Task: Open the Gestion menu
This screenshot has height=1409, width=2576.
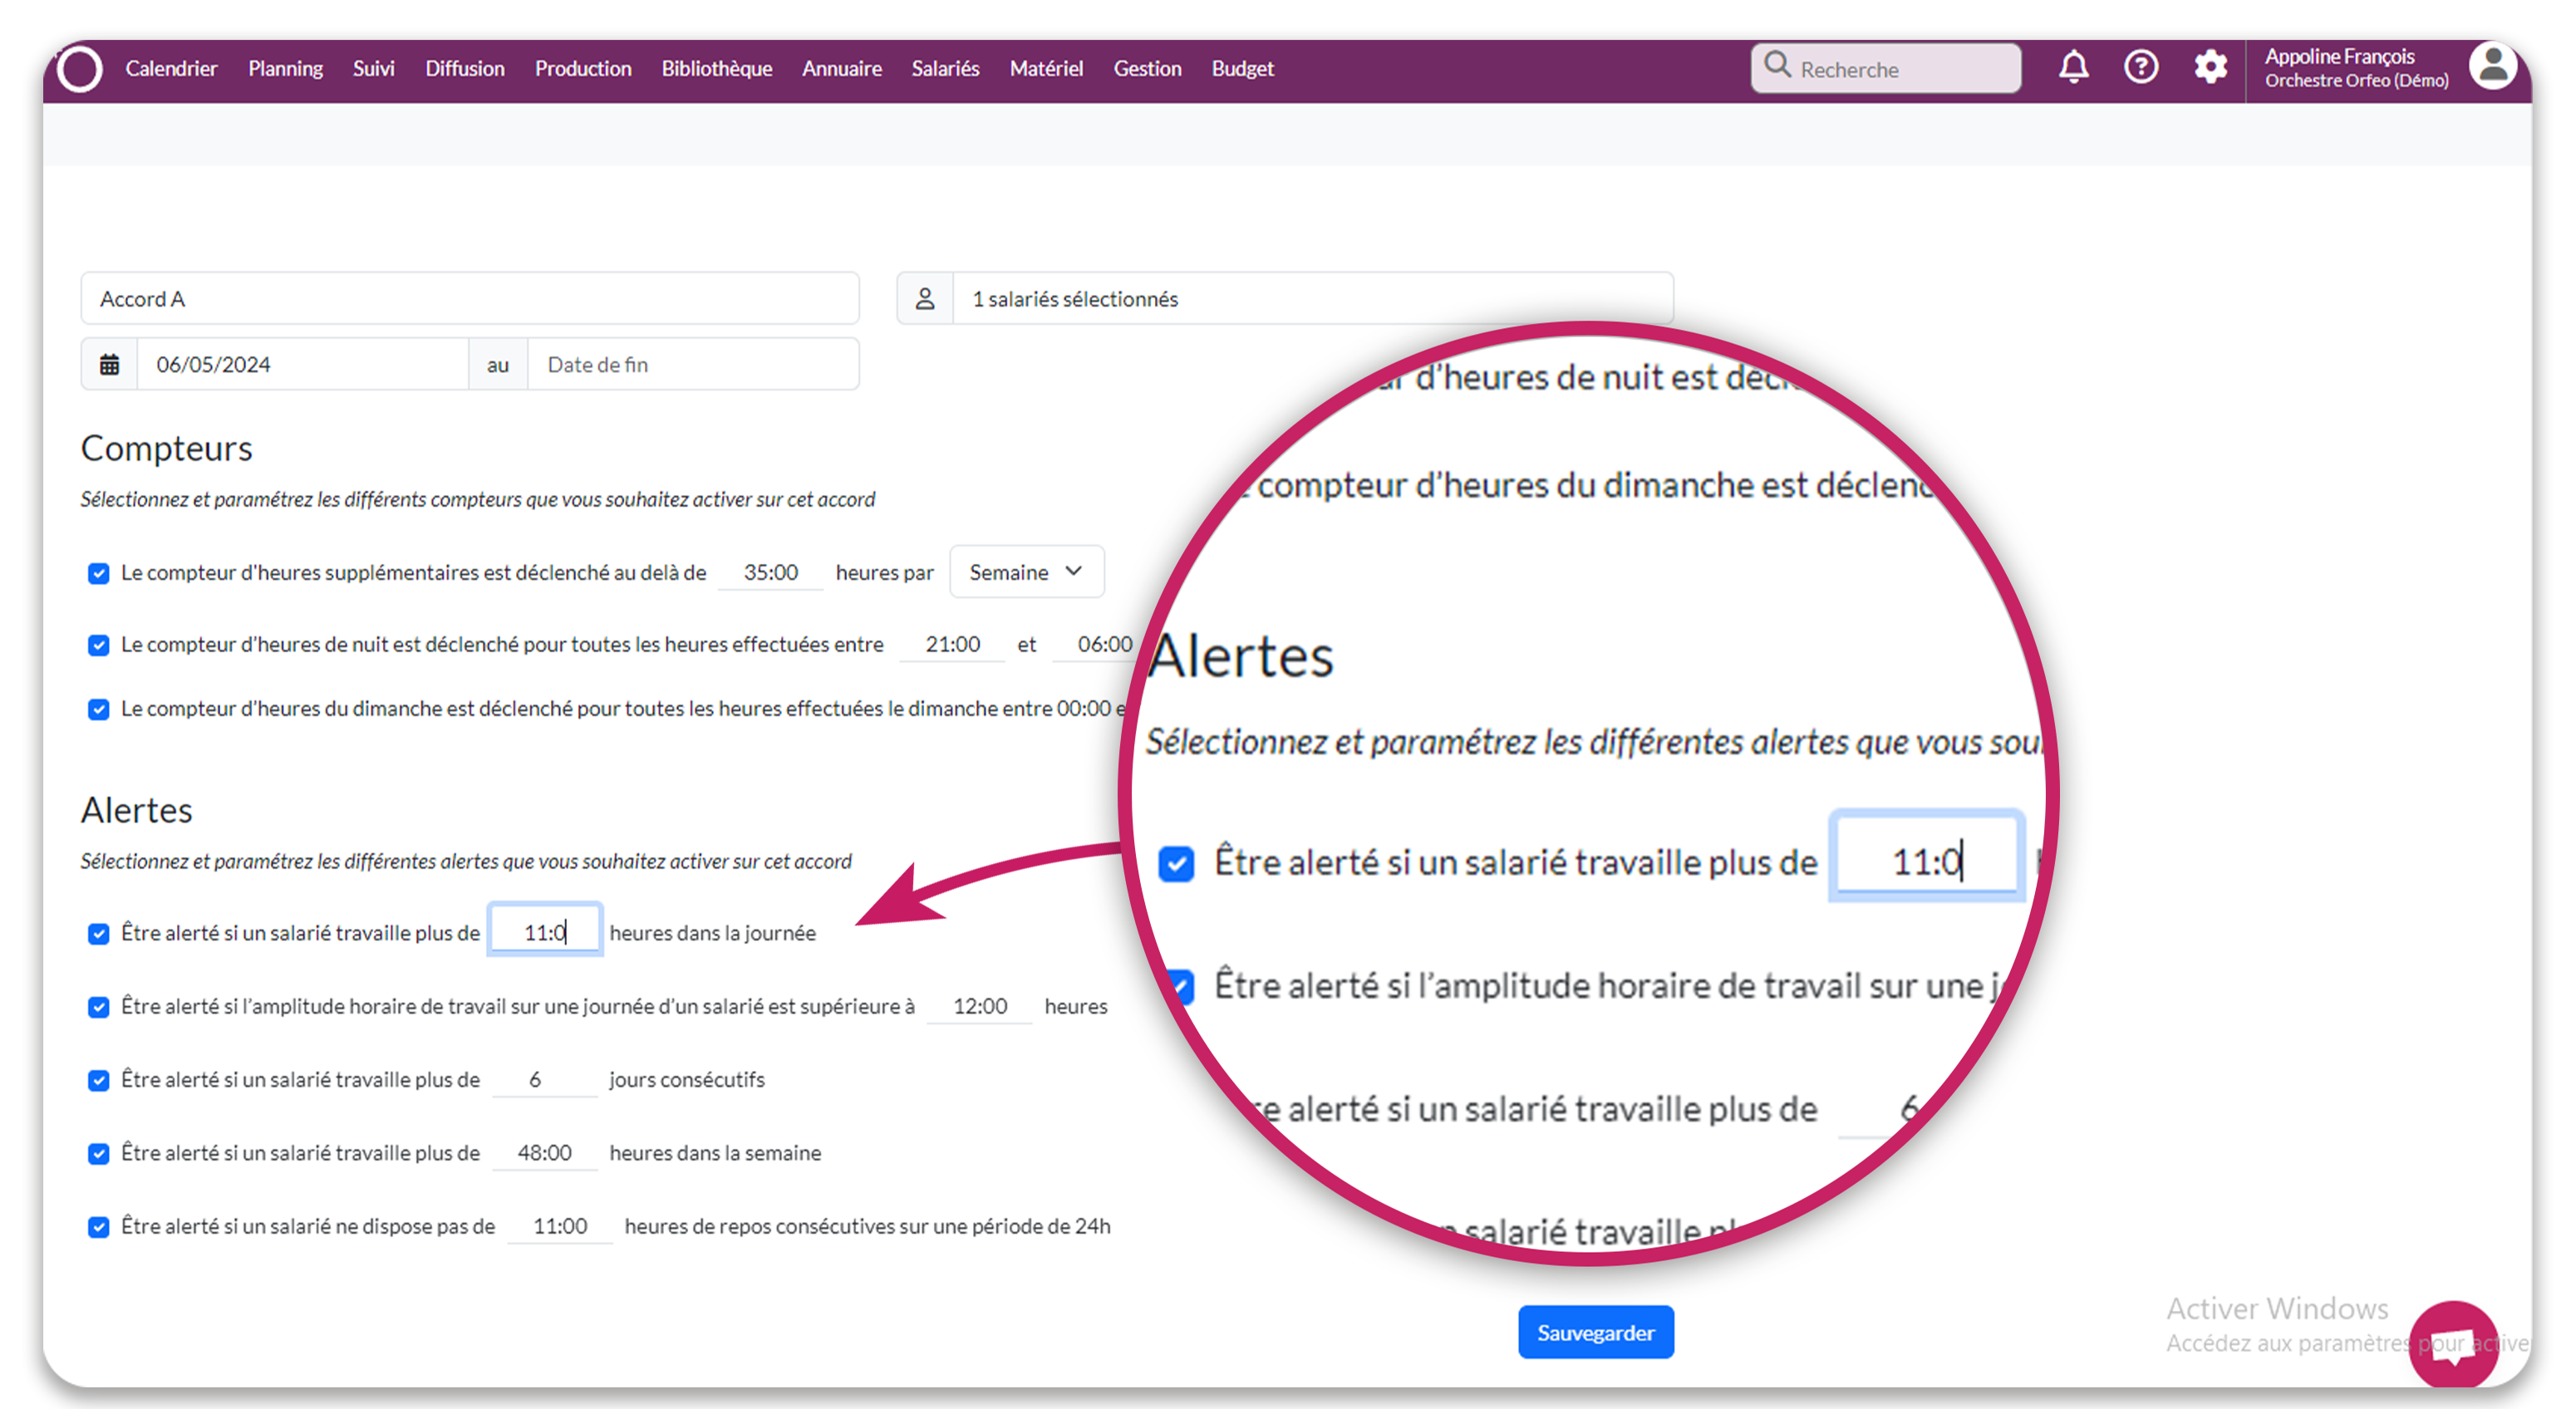Action: click(1147, 69)
